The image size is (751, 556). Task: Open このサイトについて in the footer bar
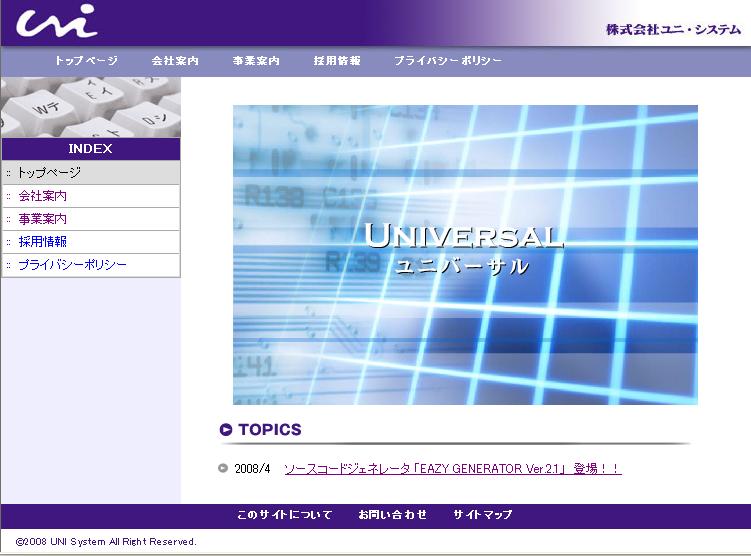coord(284,515)
